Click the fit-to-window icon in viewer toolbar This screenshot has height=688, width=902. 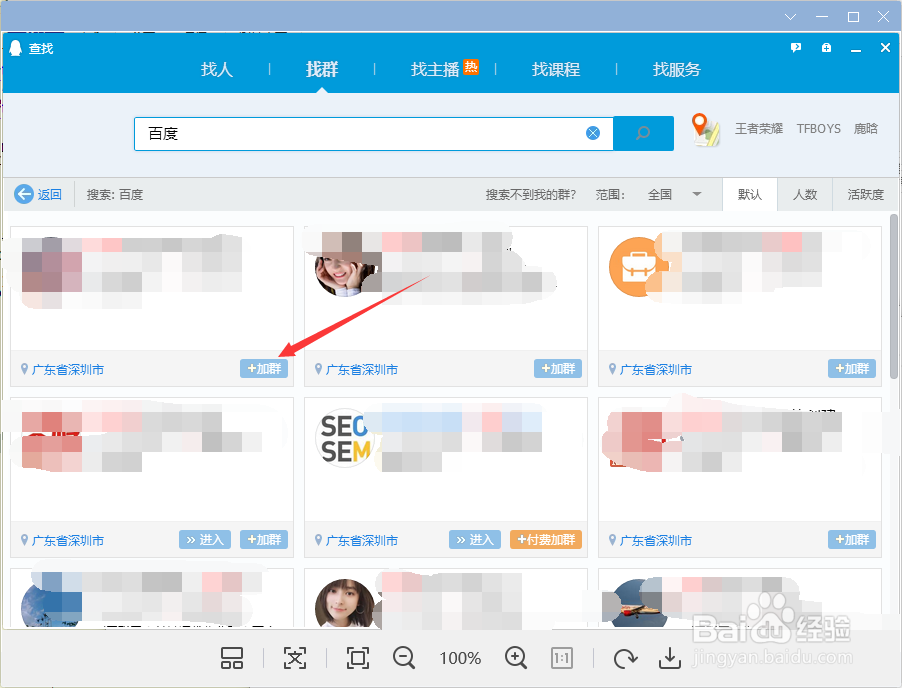[x=358, y=658]
